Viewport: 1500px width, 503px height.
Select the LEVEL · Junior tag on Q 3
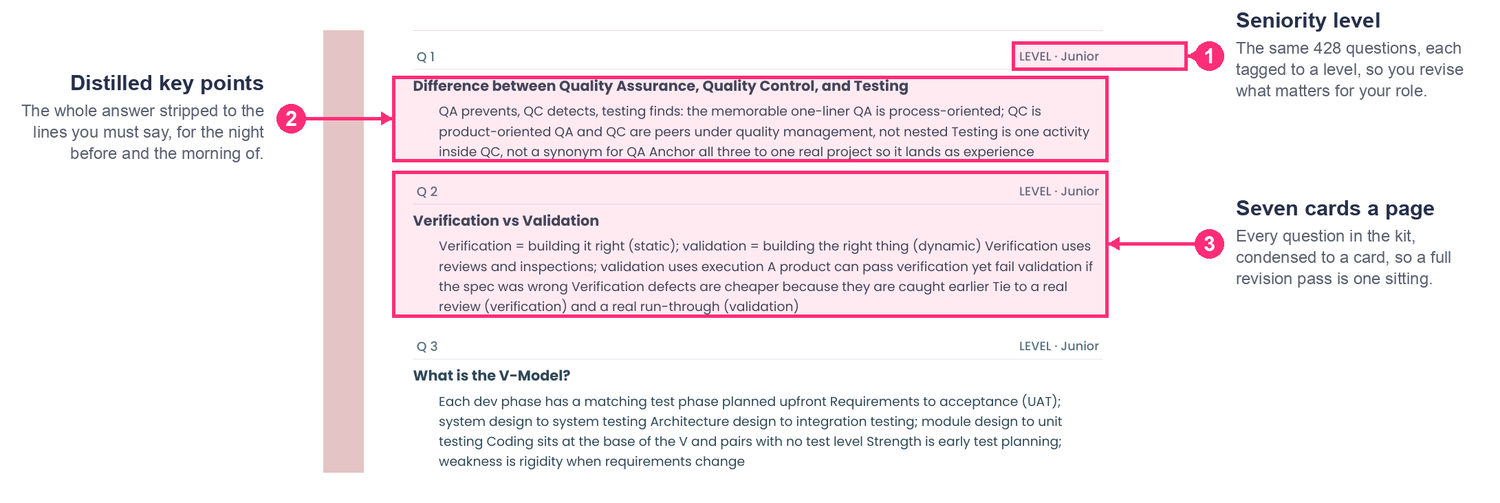point(1059,346)
